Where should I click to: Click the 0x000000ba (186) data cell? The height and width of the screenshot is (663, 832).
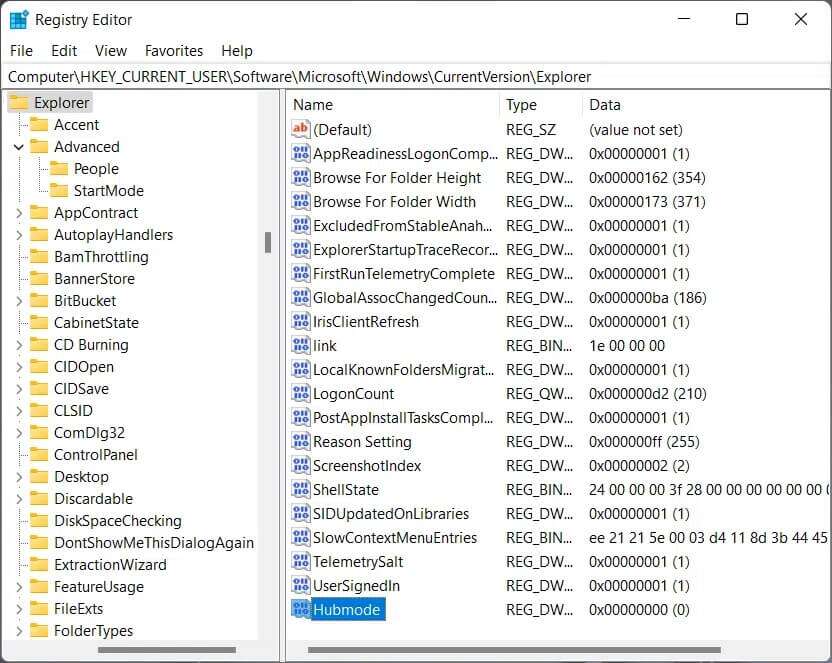pyautogui.click(x=647, y=298)
